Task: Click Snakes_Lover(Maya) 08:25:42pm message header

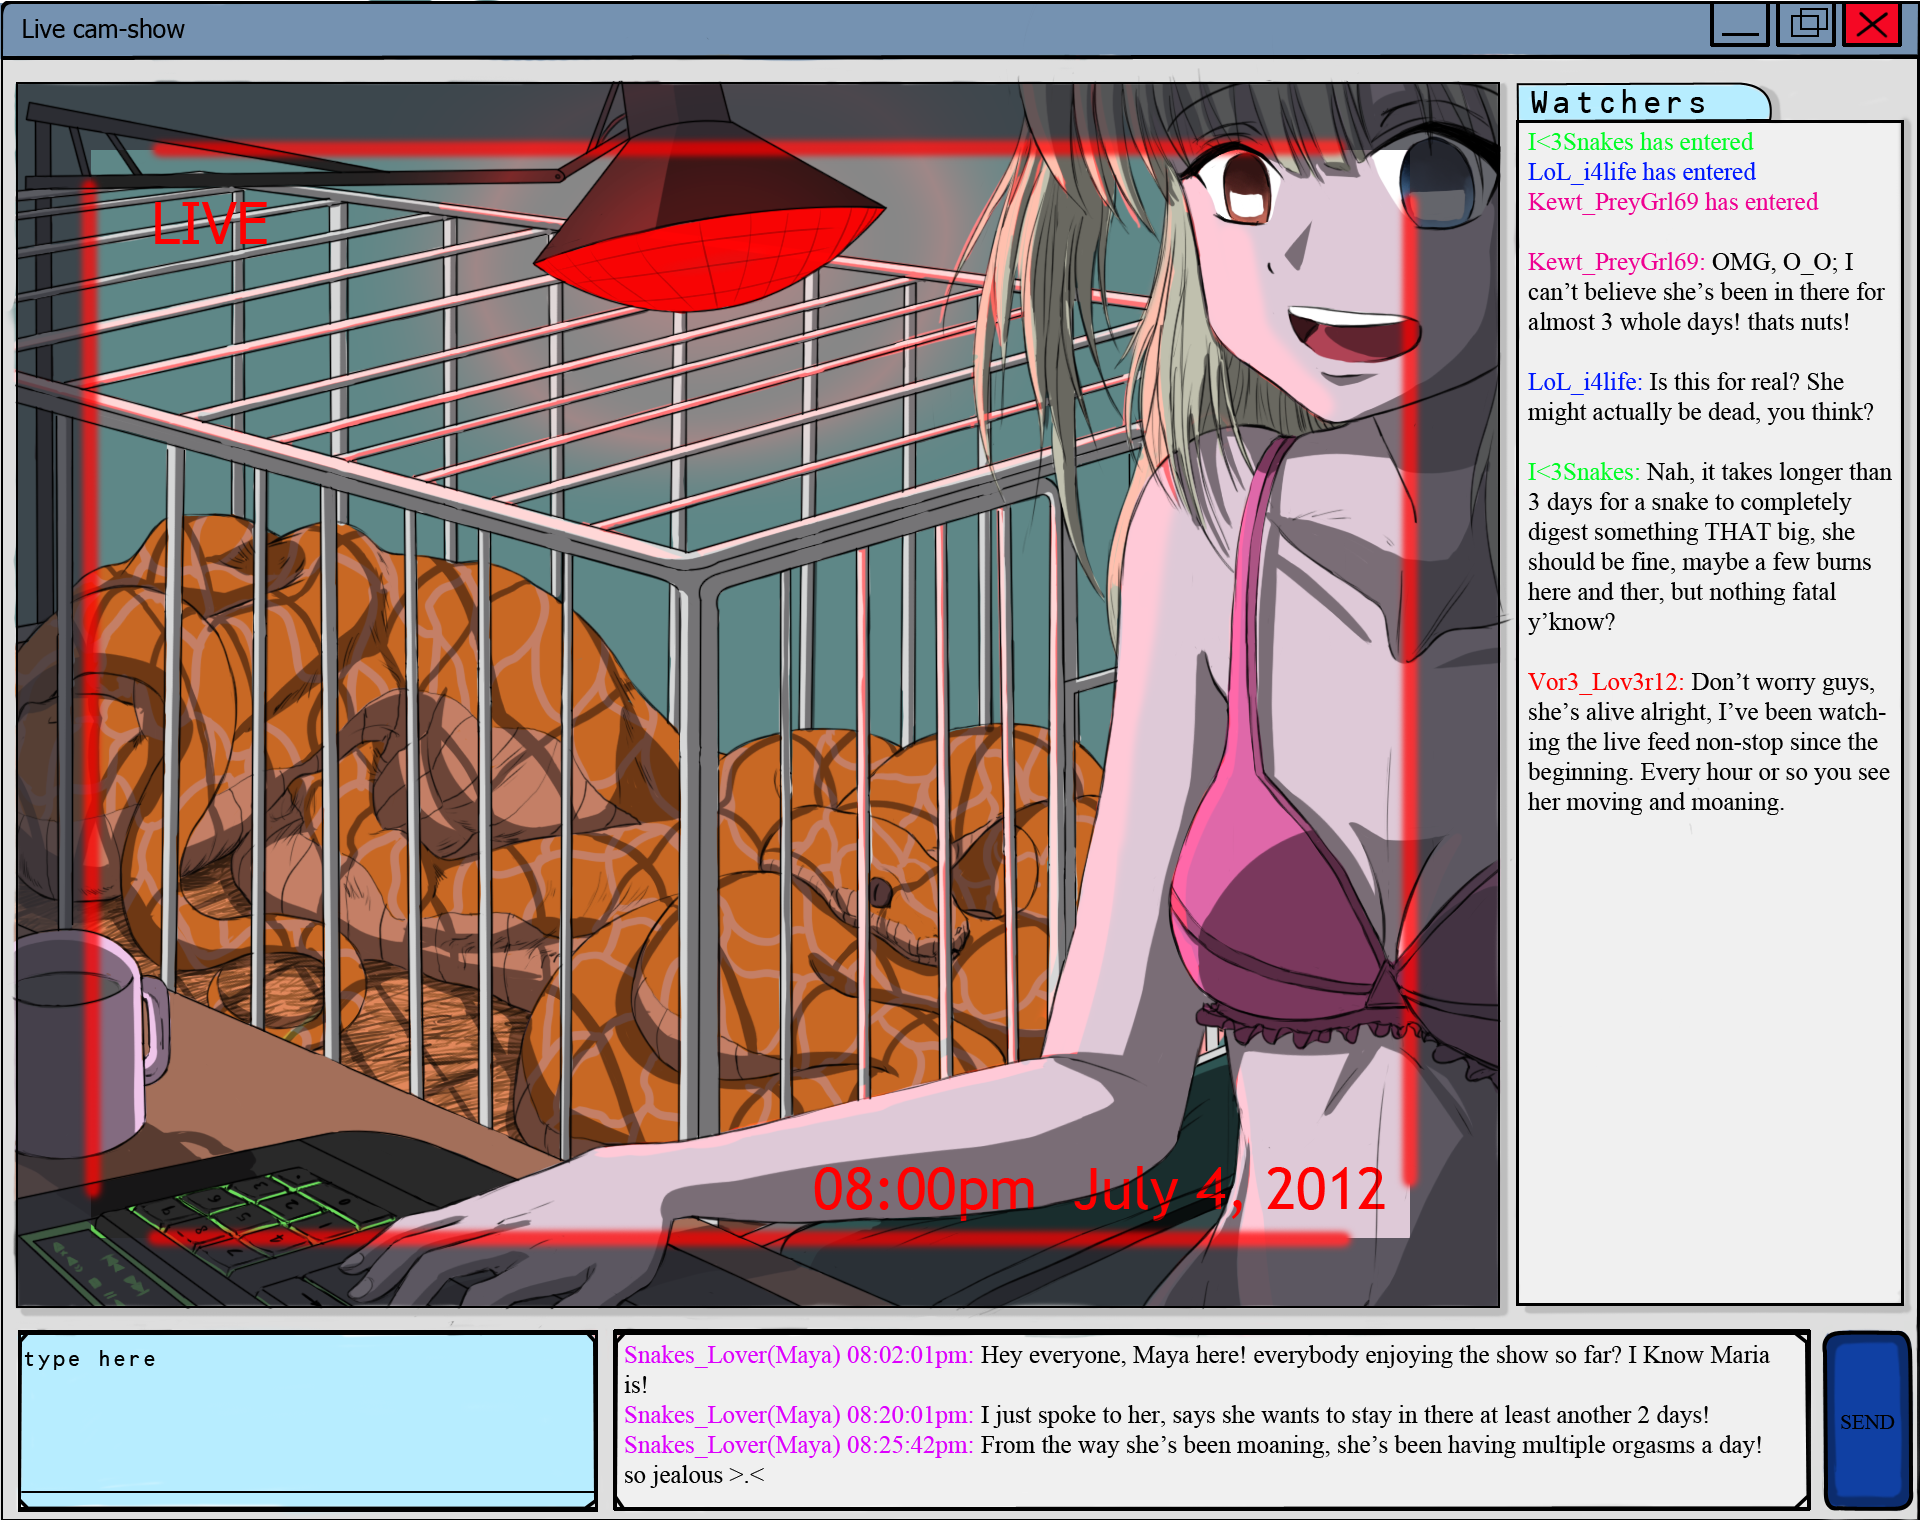Action: point(798,1445)
